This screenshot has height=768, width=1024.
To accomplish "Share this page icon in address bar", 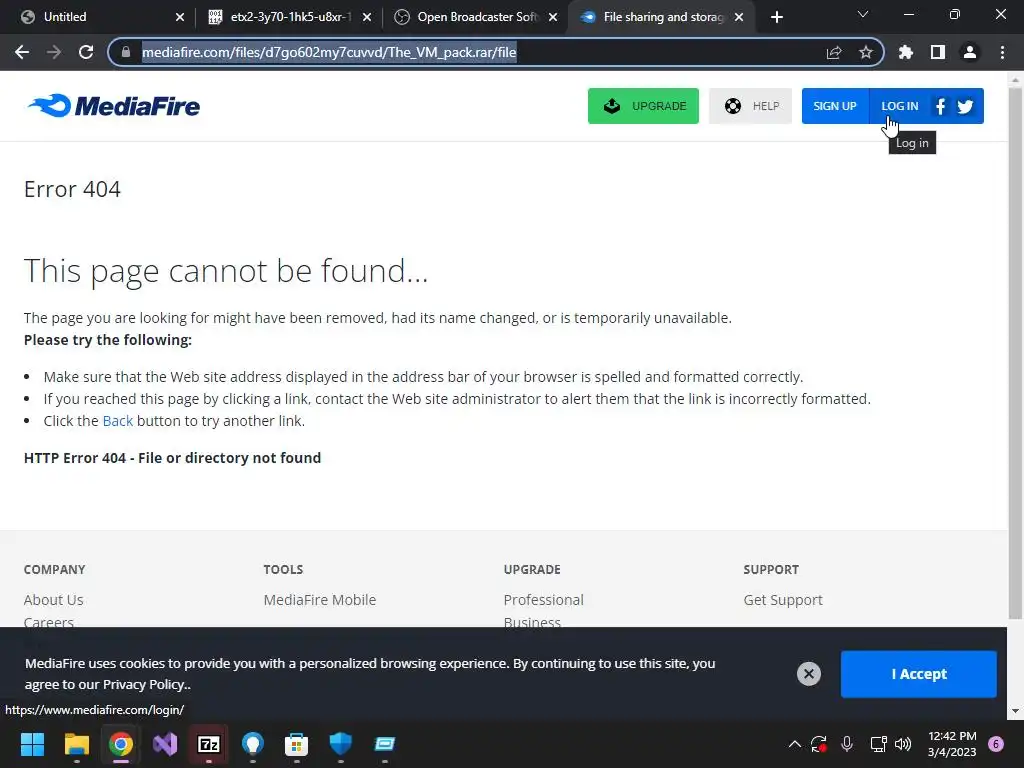I will 834,52.
